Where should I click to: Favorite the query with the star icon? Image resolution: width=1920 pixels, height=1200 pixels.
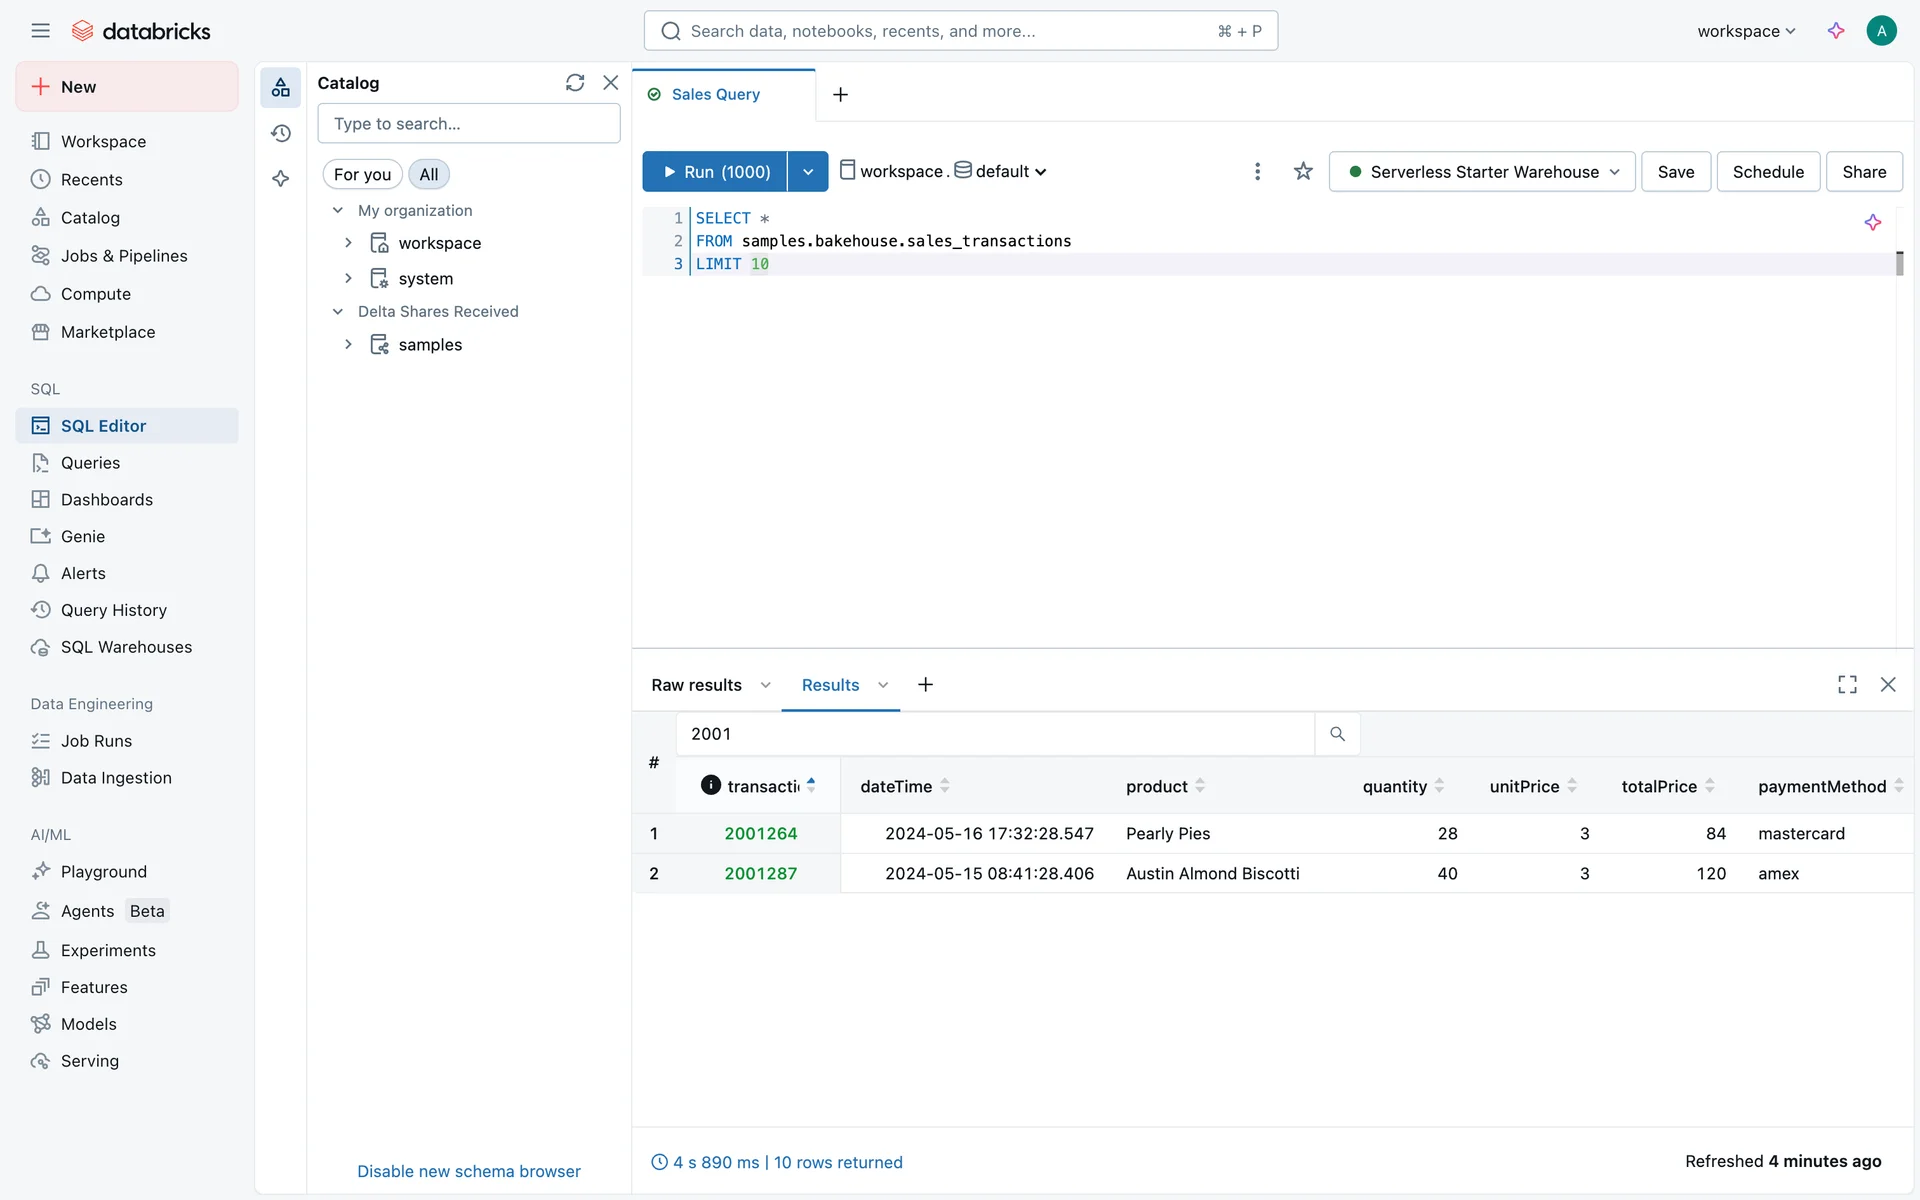1303,172
